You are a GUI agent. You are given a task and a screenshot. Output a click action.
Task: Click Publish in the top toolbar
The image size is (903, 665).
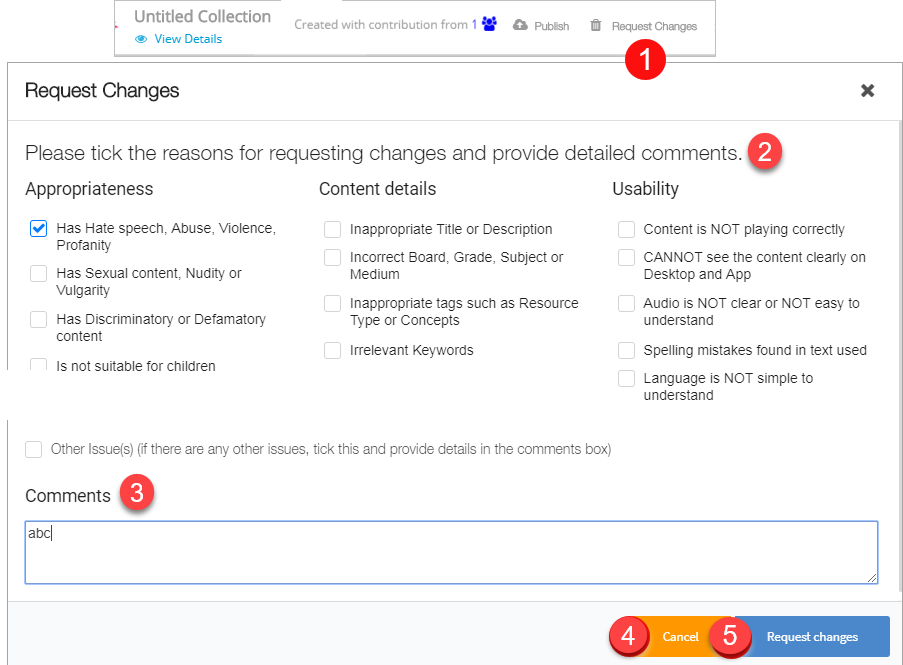pos(551,26)
